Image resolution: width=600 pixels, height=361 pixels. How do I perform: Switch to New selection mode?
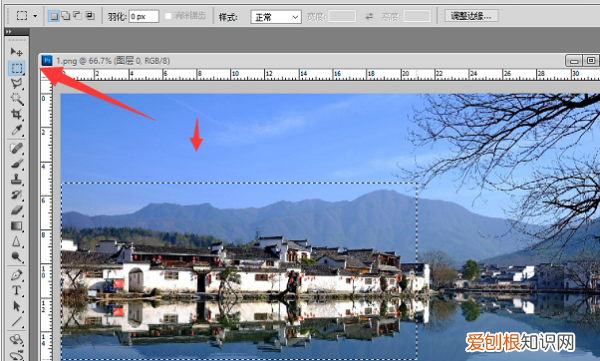(54, 16)
